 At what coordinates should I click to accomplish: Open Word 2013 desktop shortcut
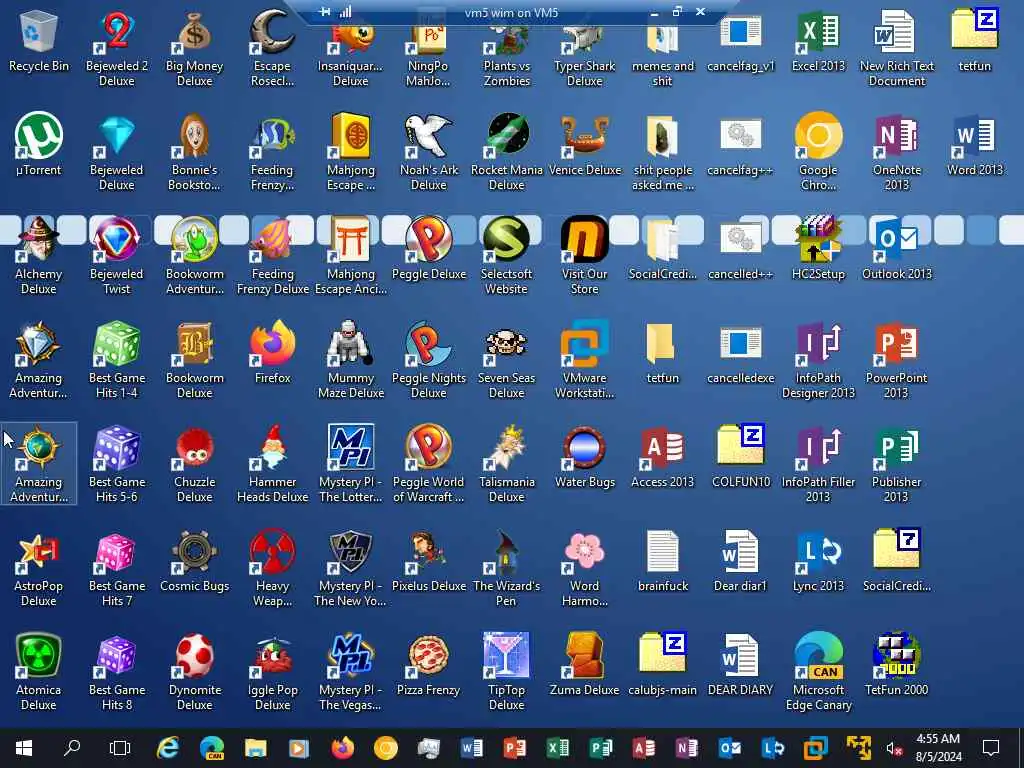[975, 144]
